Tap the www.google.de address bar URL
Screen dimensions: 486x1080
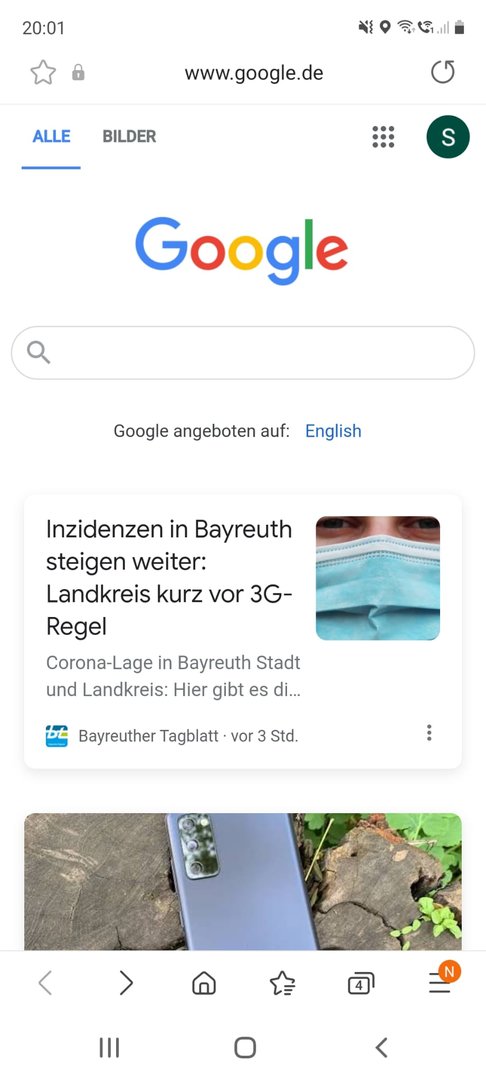(x=254, y=72)
